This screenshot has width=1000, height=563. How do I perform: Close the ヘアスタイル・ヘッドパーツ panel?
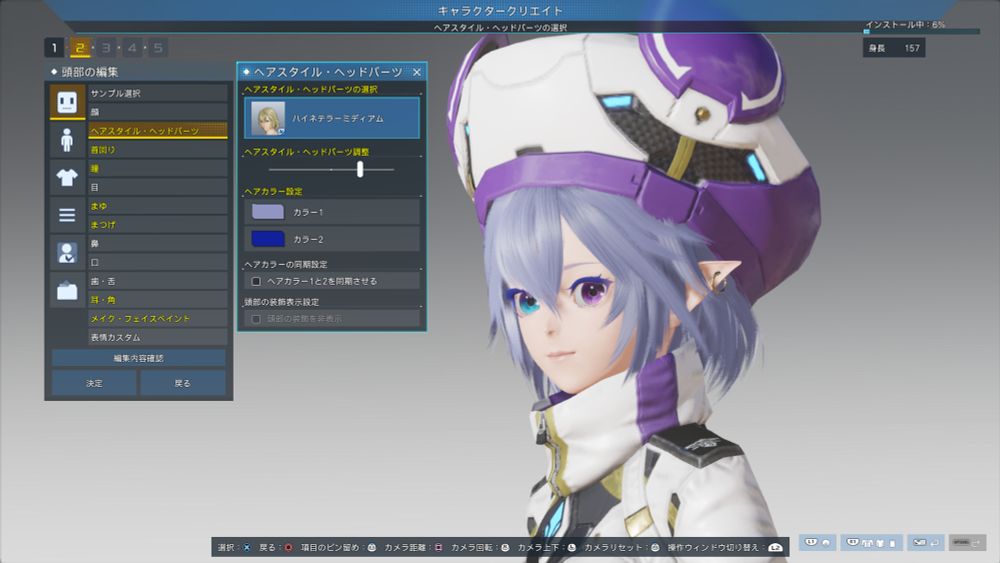click(416, 72)
